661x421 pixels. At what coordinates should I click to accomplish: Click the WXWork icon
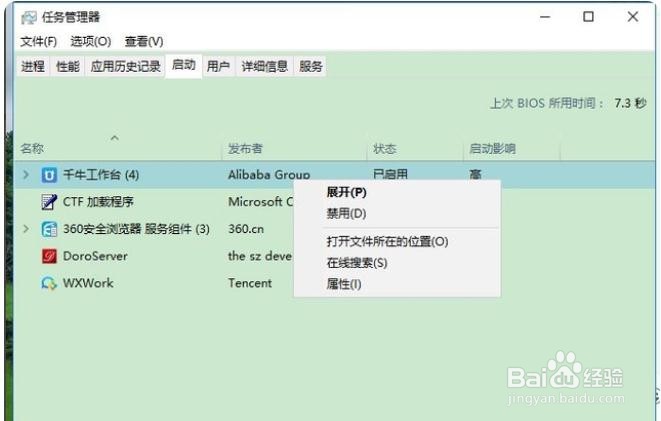[49, 283]
